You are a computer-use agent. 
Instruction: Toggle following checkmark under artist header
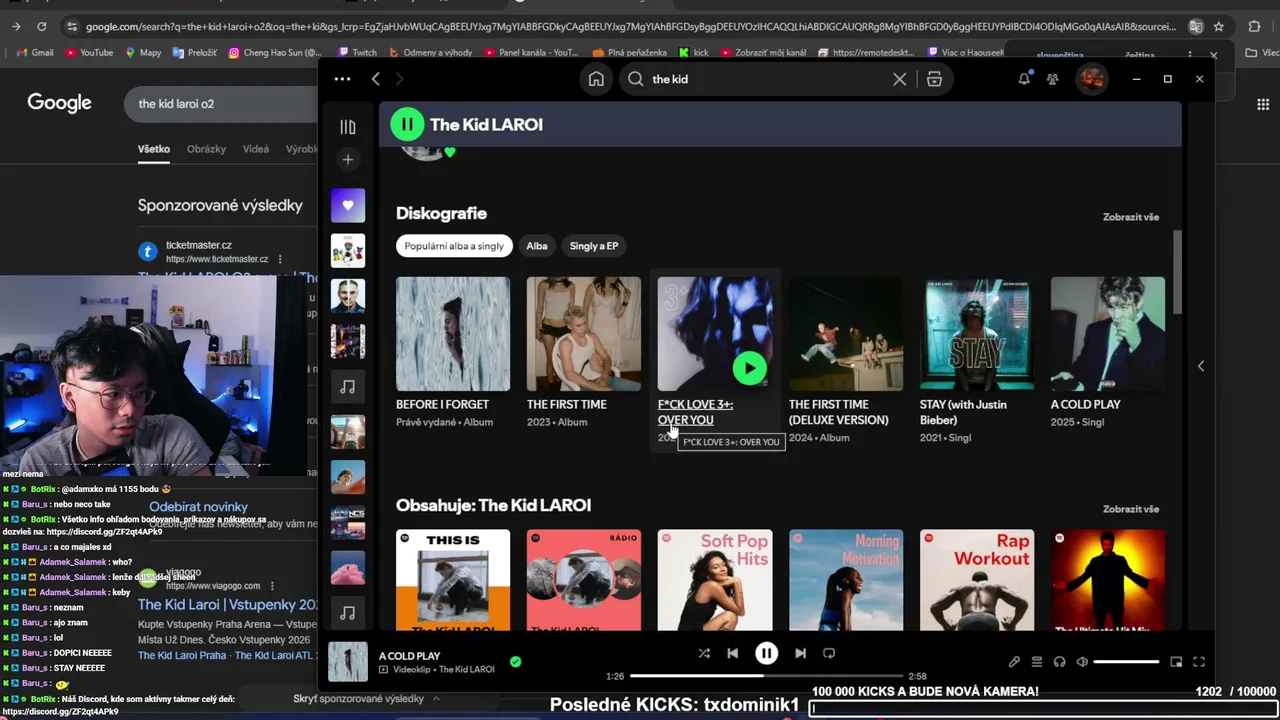point(450,152)
